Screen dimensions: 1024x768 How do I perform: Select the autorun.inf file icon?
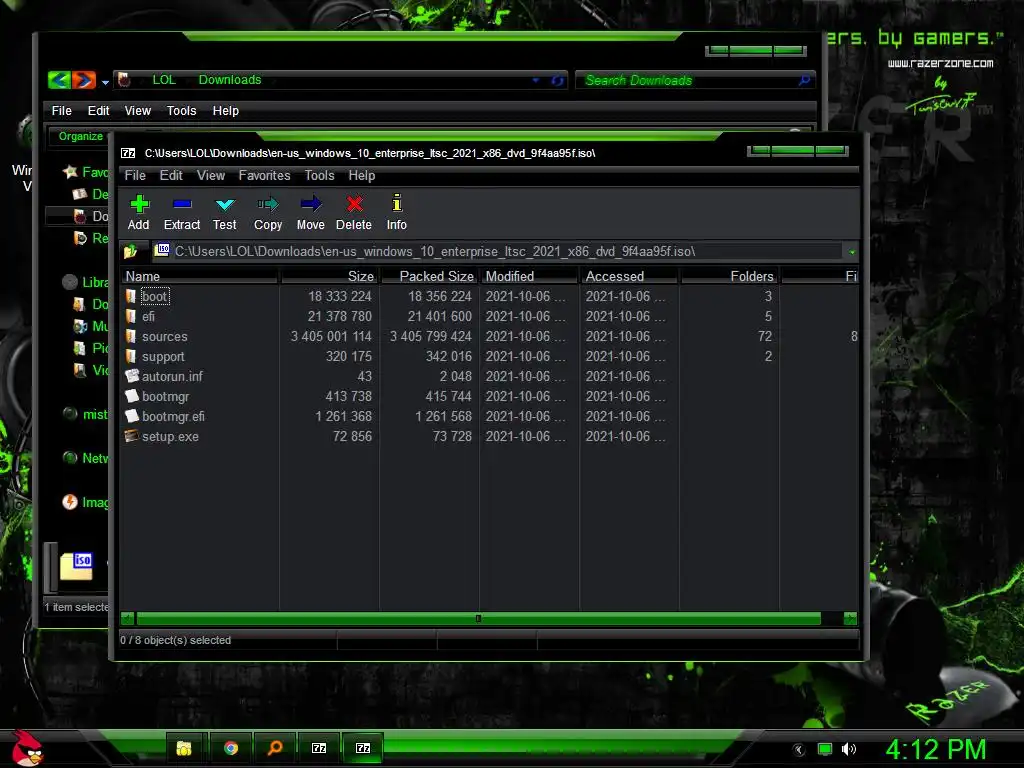click(x=132, y=376)
